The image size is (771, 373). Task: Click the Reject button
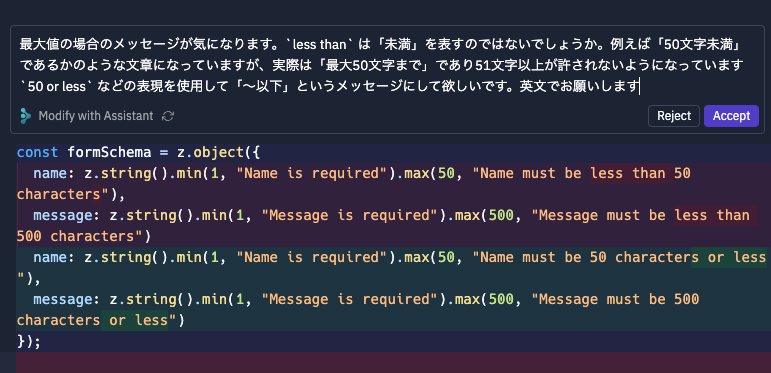click(x=674, y=116)
